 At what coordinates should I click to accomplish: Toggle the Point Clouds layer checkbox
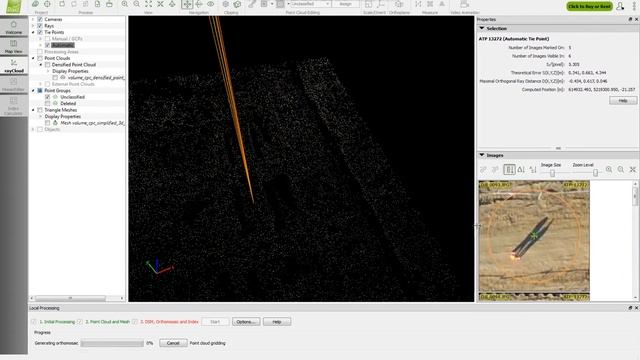click(x=40, y=58)
